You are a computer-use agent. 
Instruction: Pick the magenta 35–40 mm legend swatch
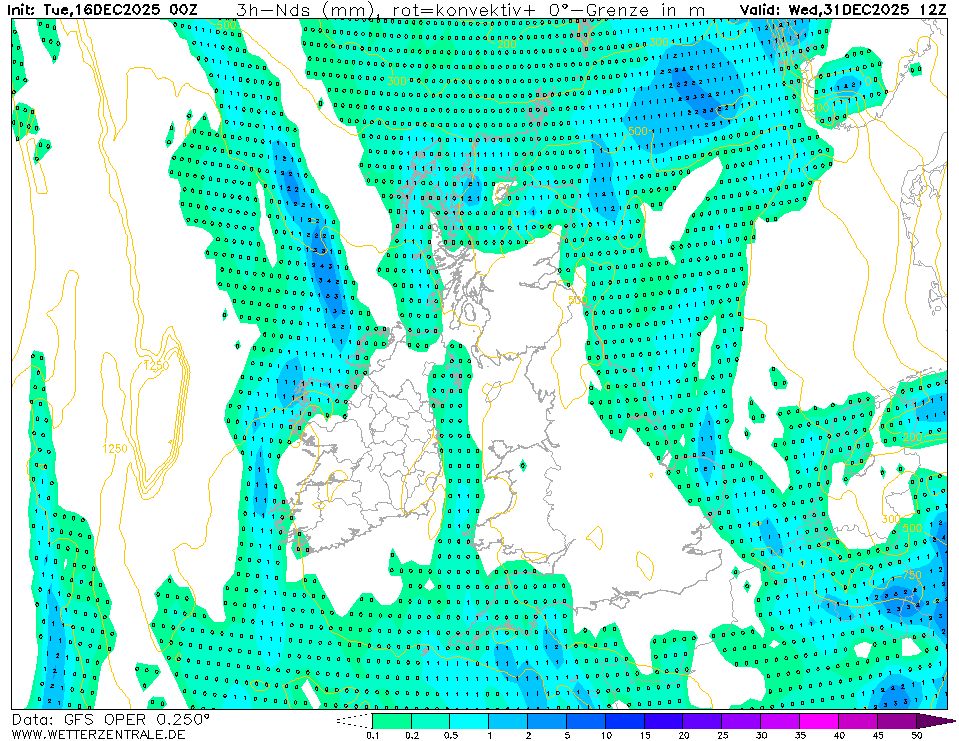[820, 720]
